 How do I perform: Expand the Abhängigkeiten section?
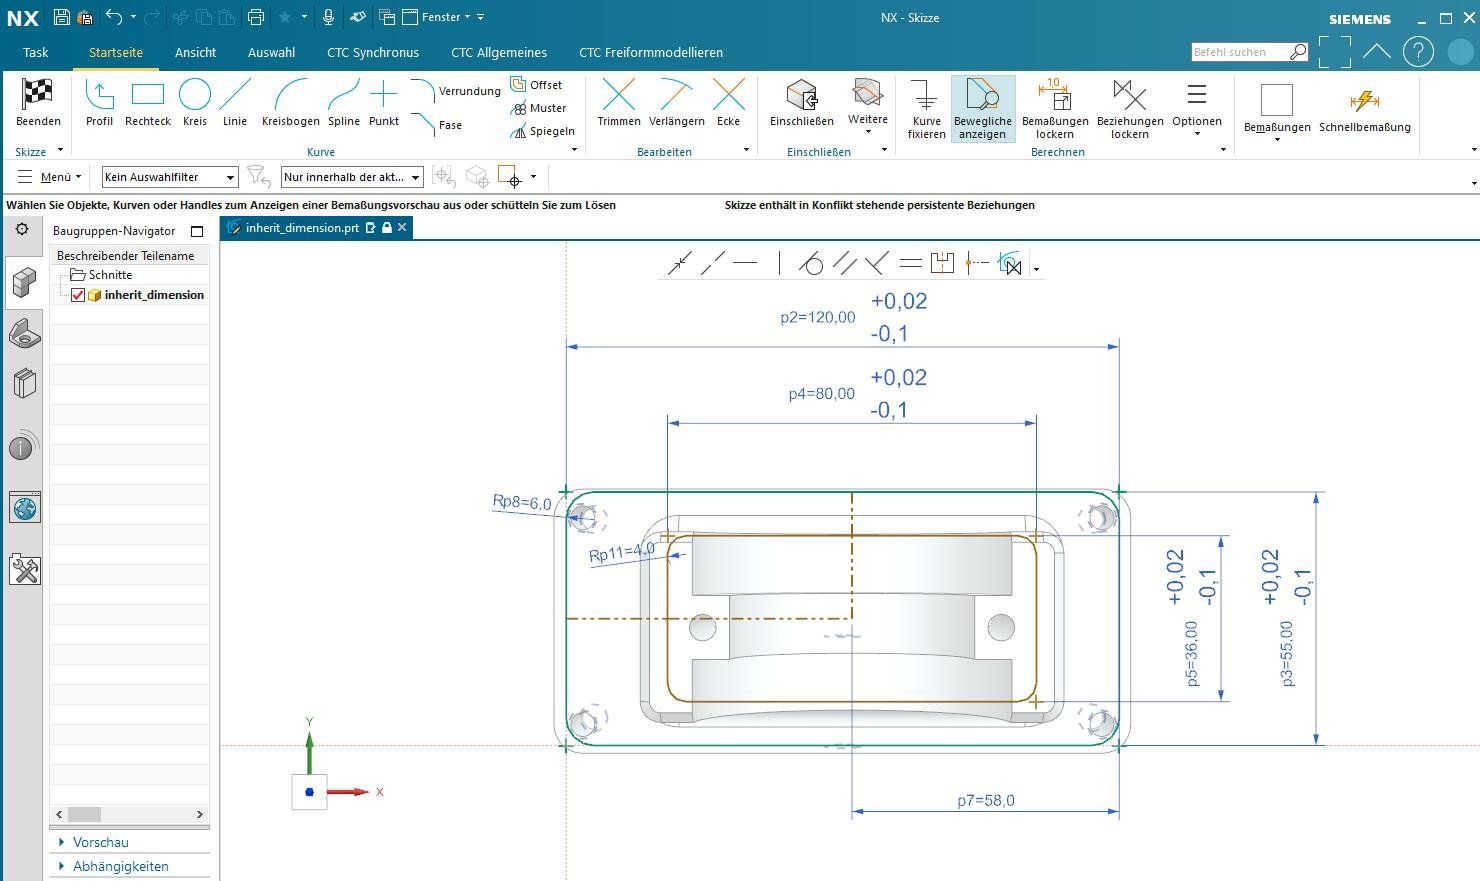(x=120, y=866)
